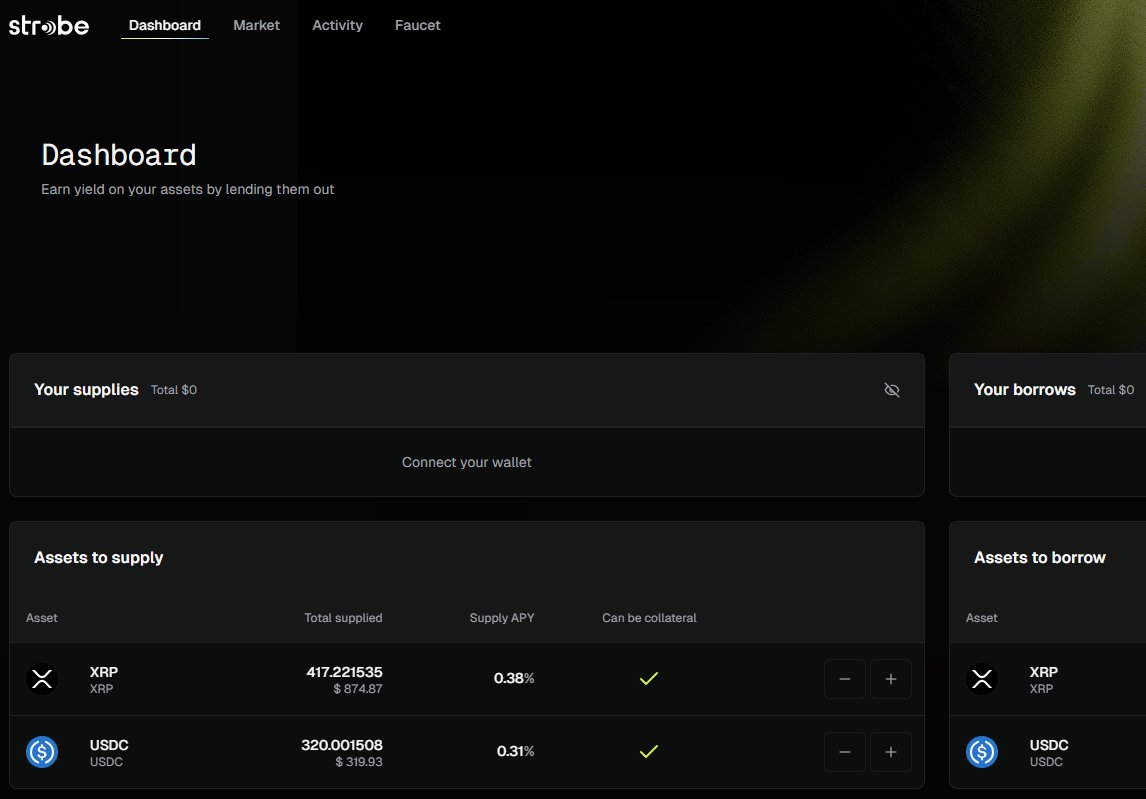Click the Assets to supply heading
1146x799 pixels.
tap(99, 558)
